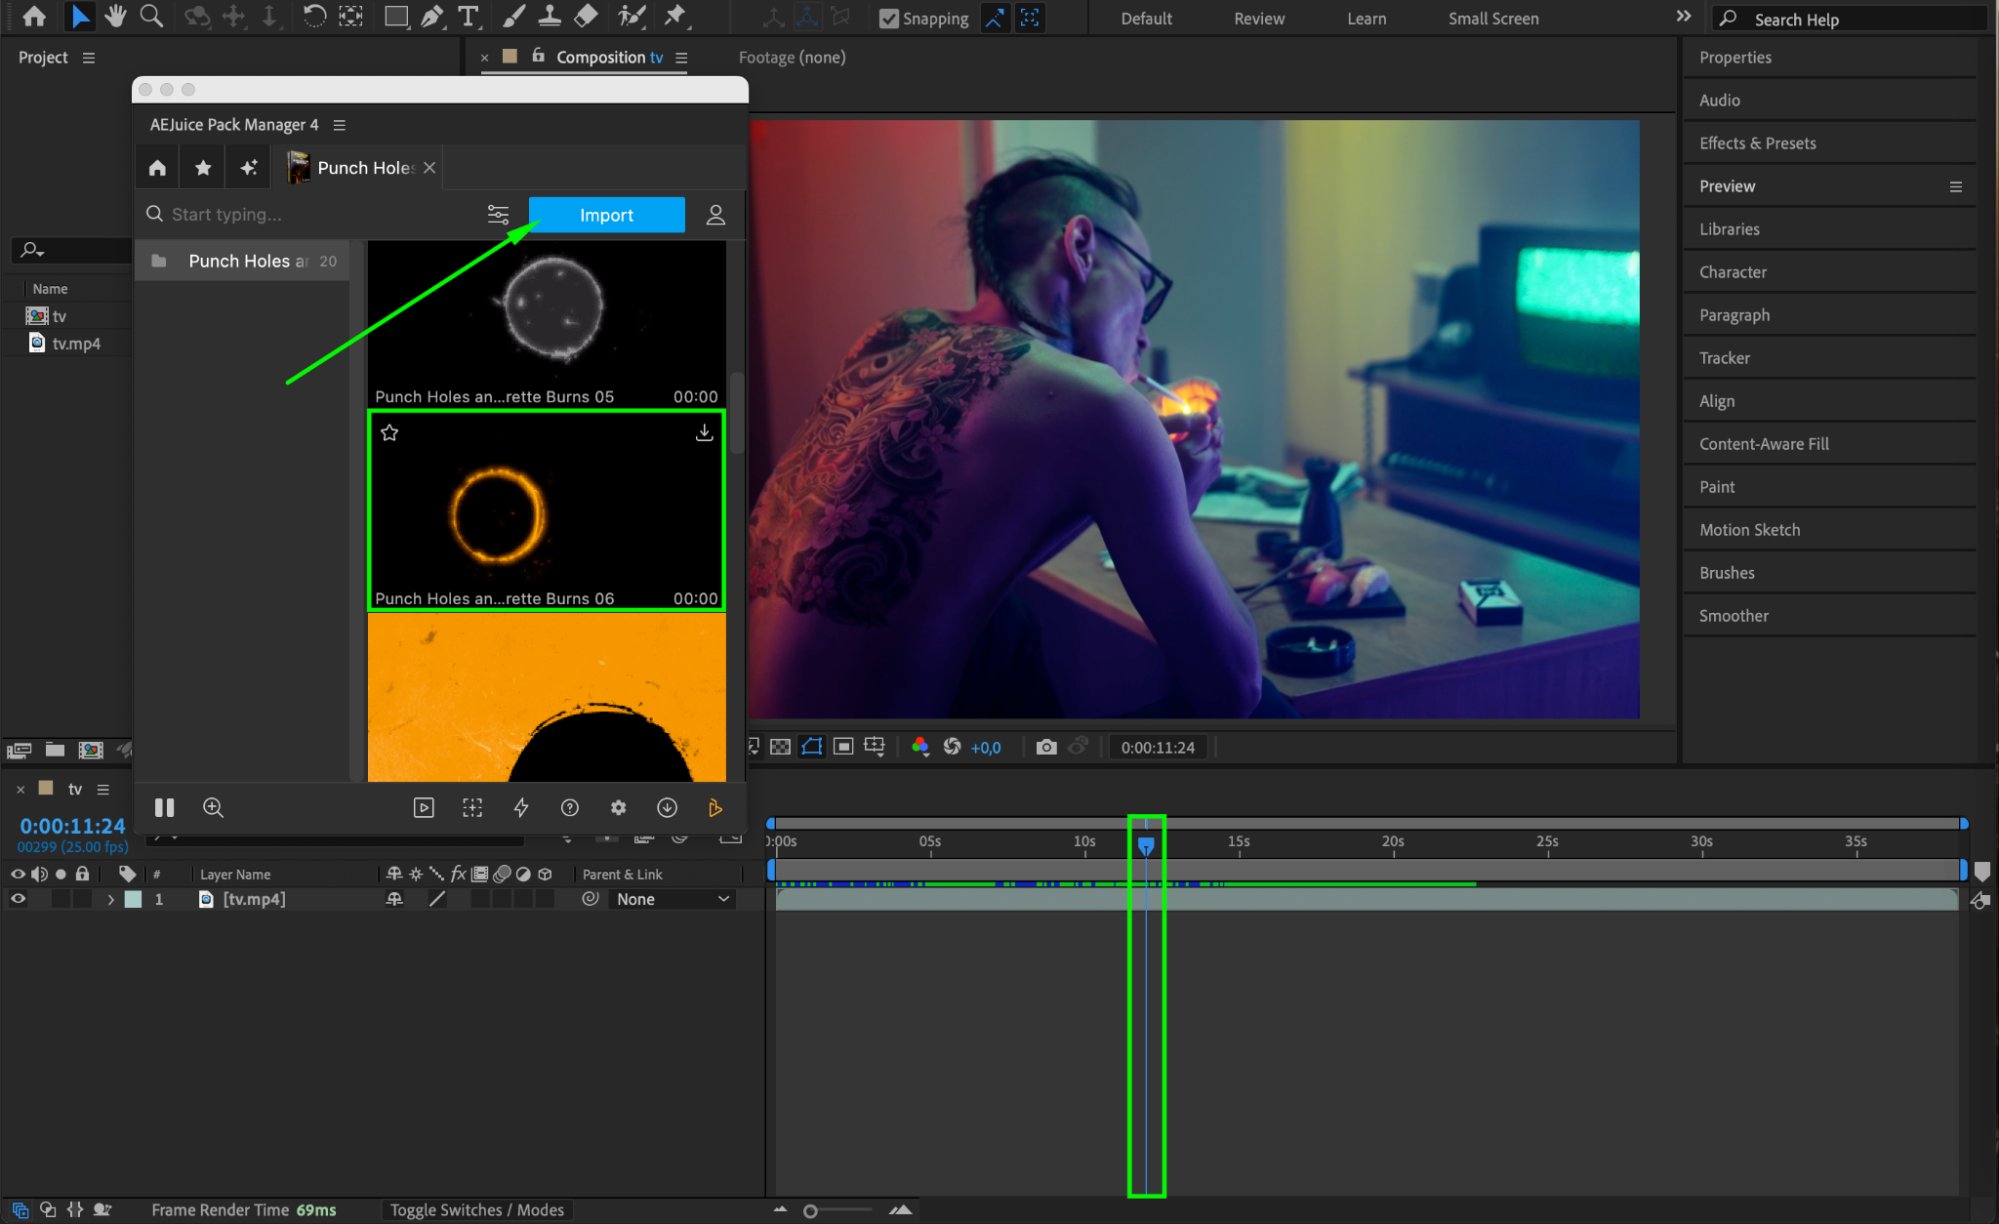Click Toggle Switches / Modes button
This screenshot has height=1224, width=1999.
click(477, 1210)
